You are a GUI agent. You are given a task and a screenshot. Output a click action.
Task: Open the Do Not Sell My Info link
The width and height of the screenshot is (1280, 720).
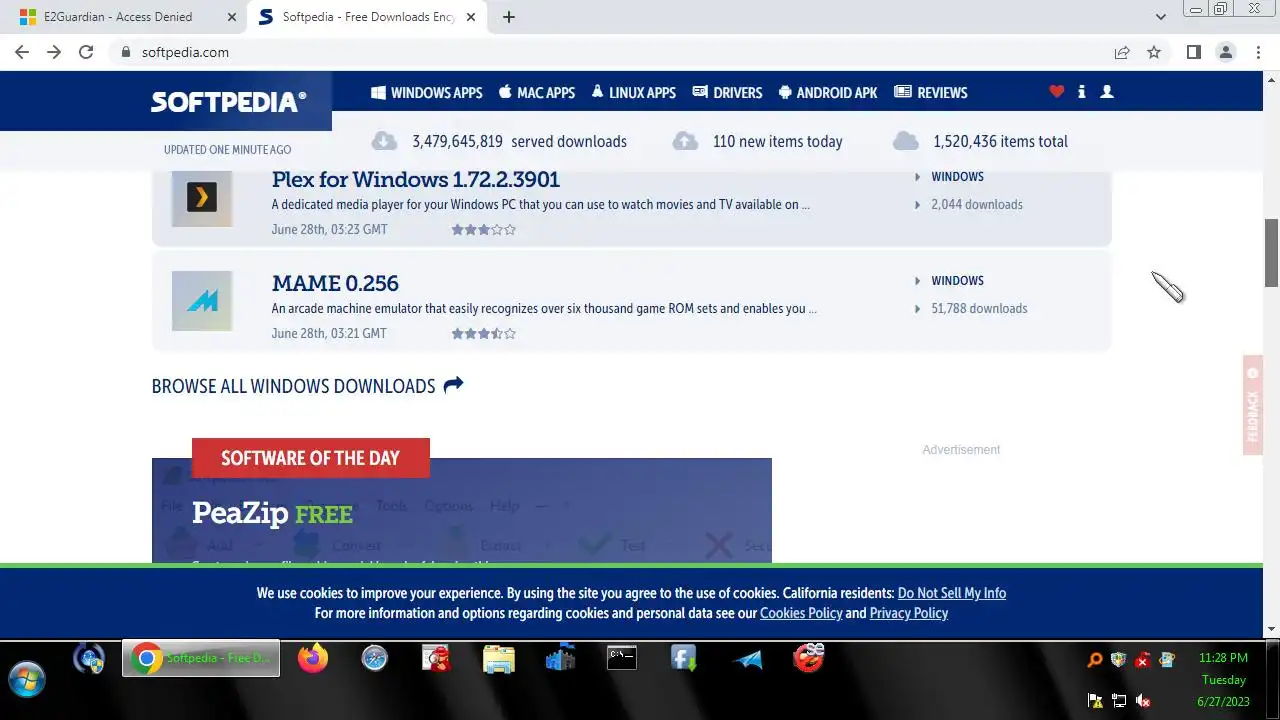pyautogui.click(x=952, y=593)
